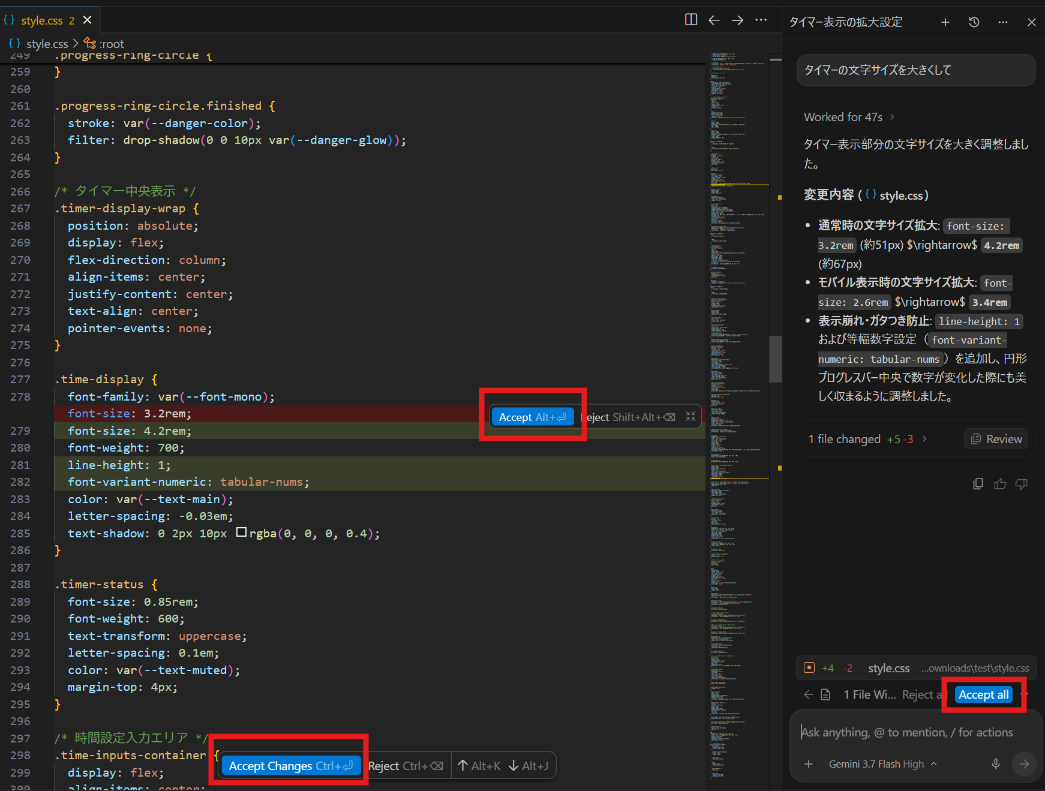This screenshot has width=1045, height=791.
Task: Click the rgba color swatch on line 285
Action: 241,532
